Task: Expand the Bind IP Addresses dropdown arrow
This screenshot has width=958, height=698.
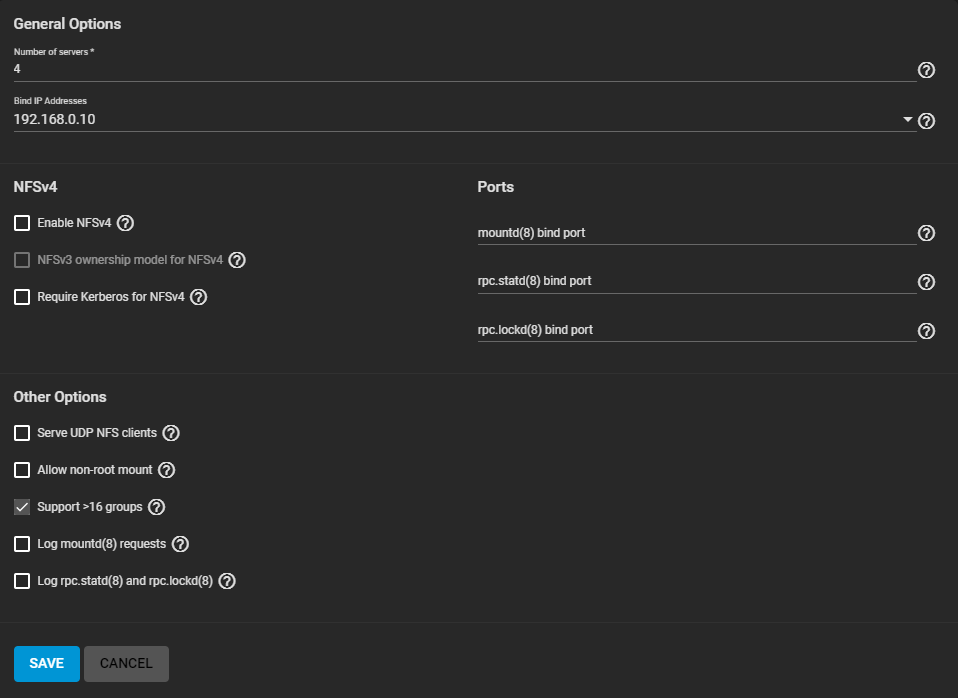Action: point(908,120)
